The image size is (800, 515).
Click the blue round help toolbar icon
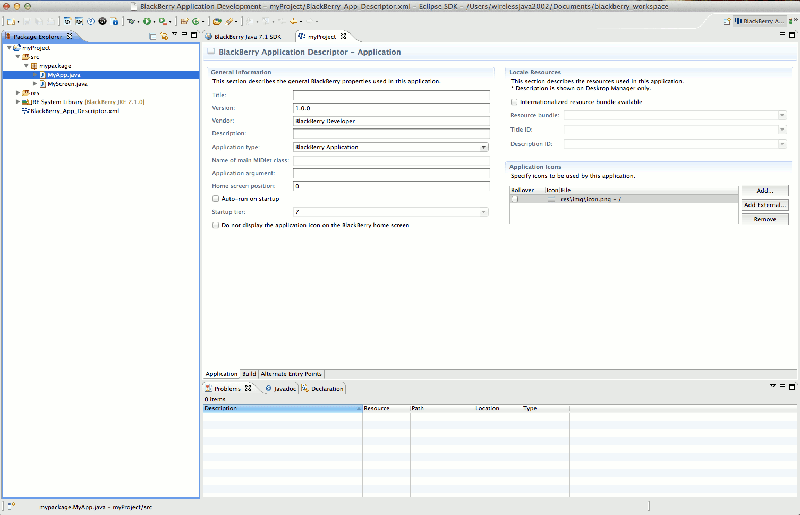coord(91,21)
